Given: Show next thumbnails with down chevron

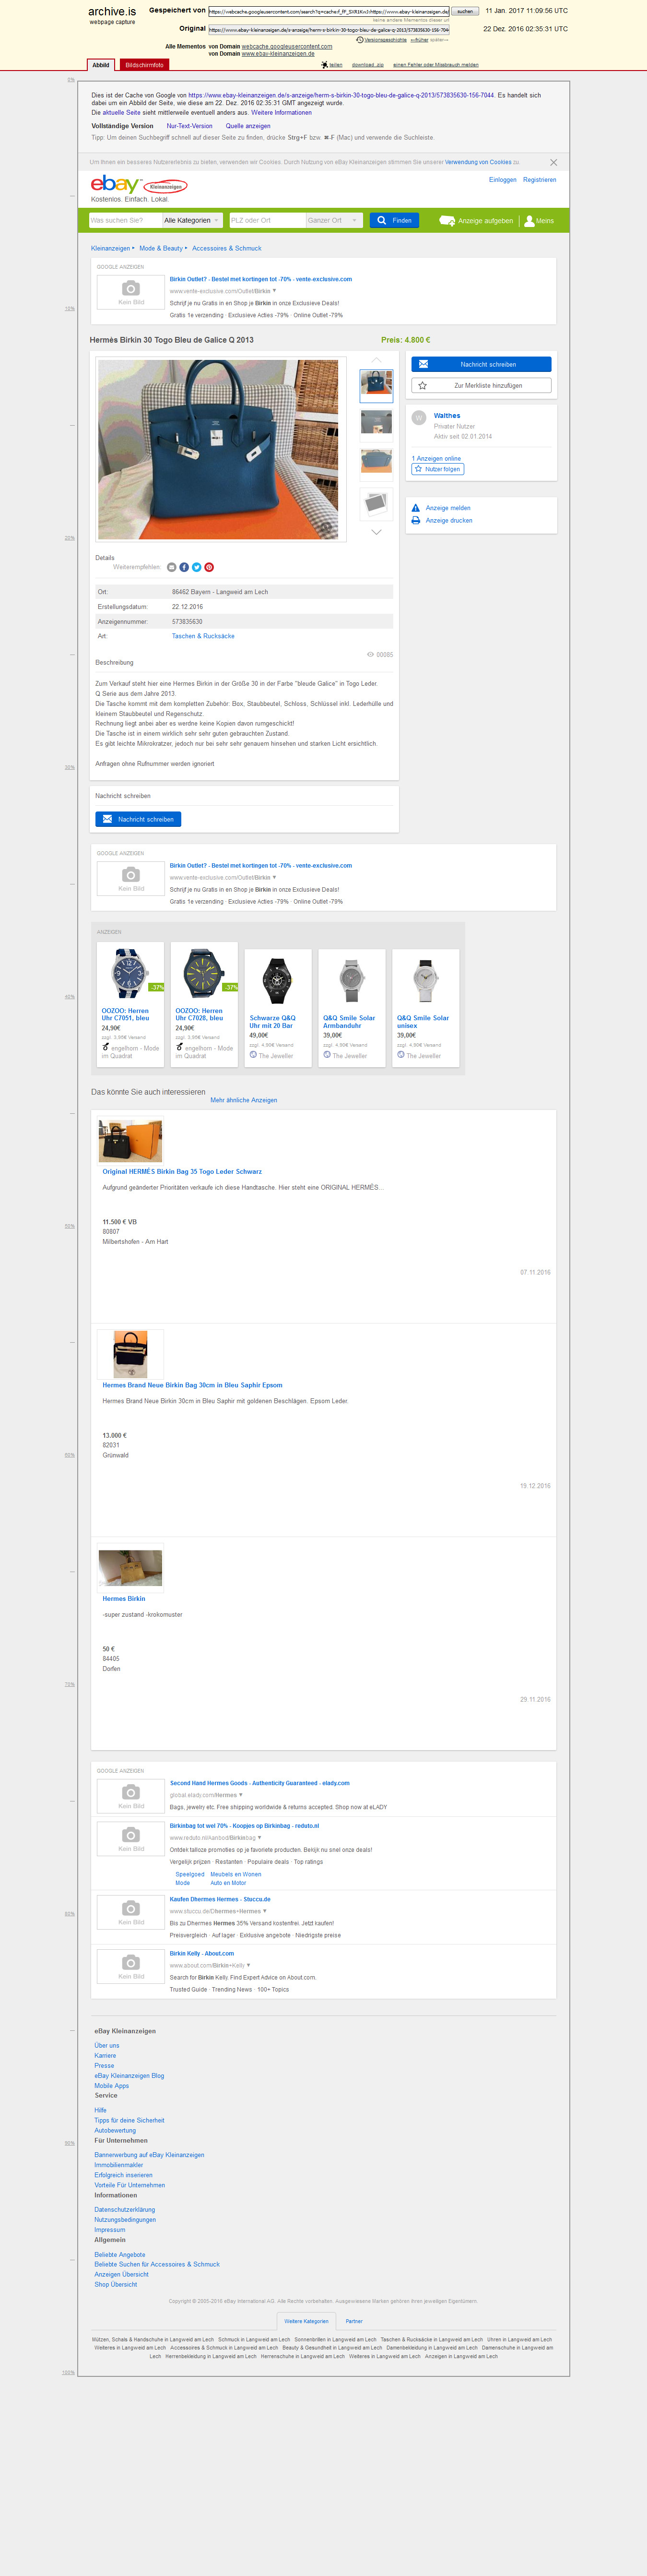Looking at the screenshot, I should coord(376,532).
